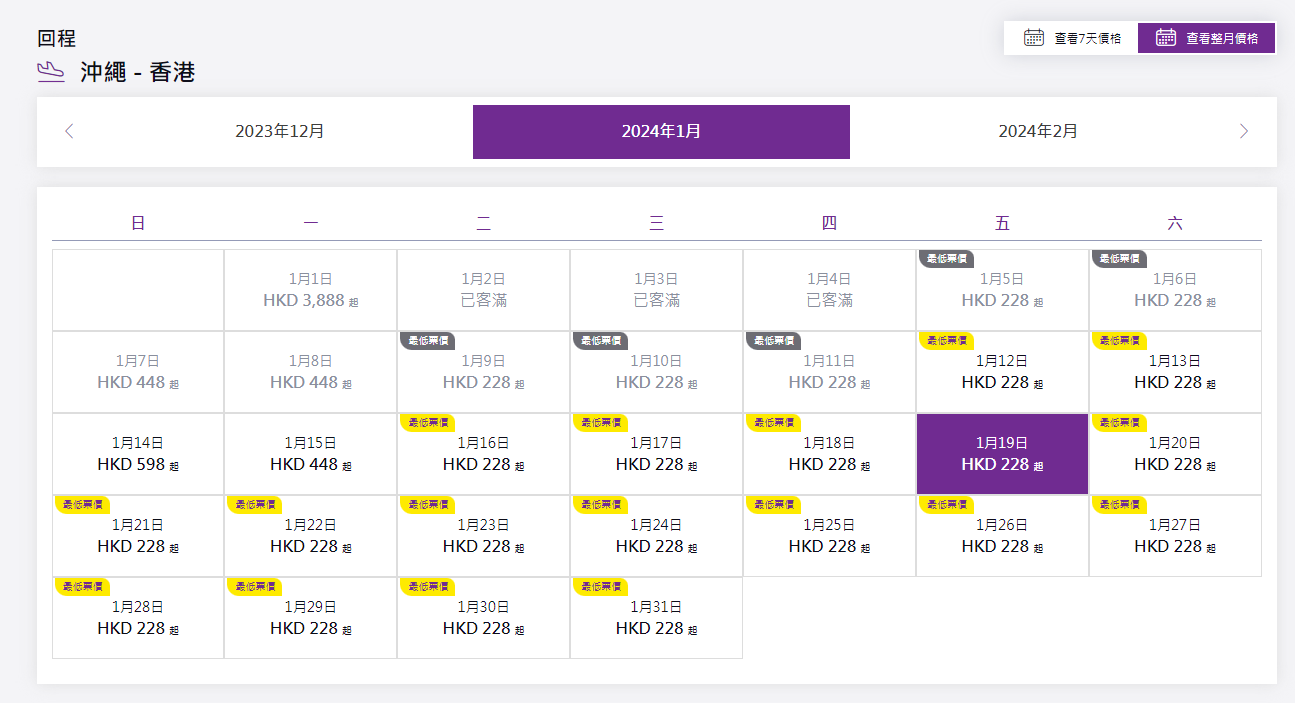Select the 2023年12月 month tab

[279, 131]
